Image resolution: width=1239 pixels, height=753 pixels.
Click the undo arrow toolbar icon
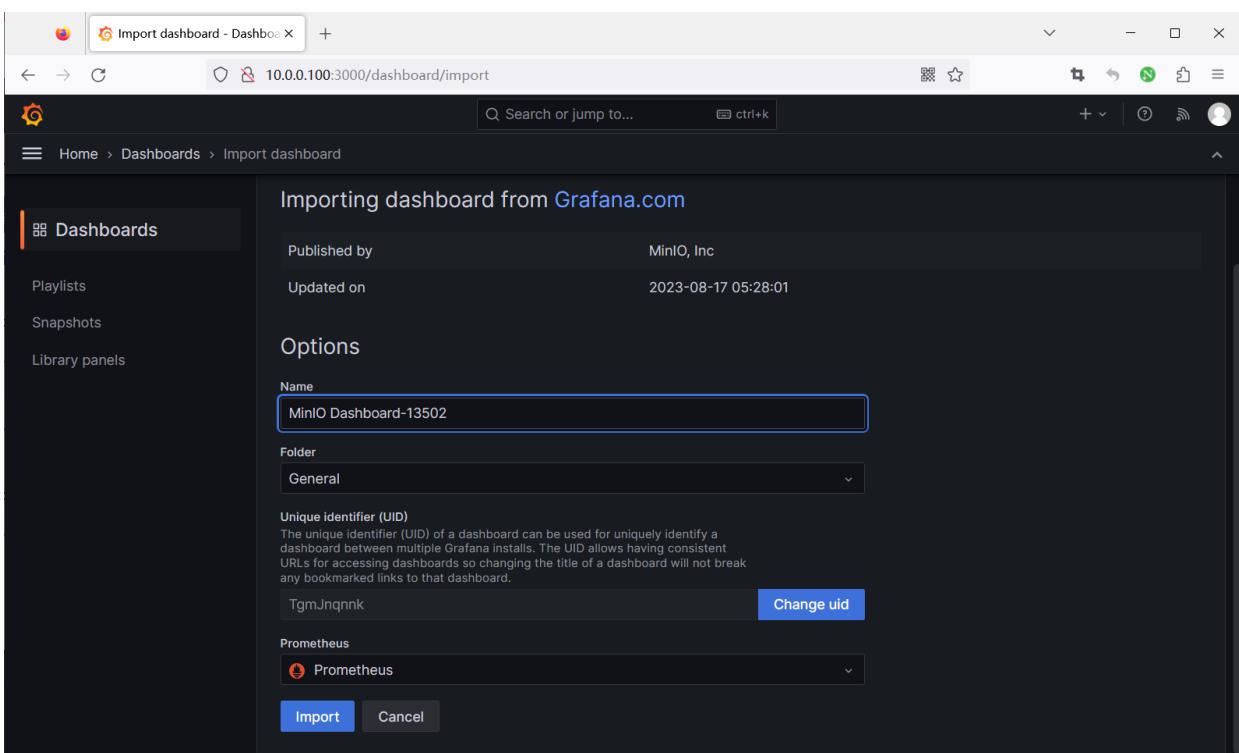[1114, 73]
